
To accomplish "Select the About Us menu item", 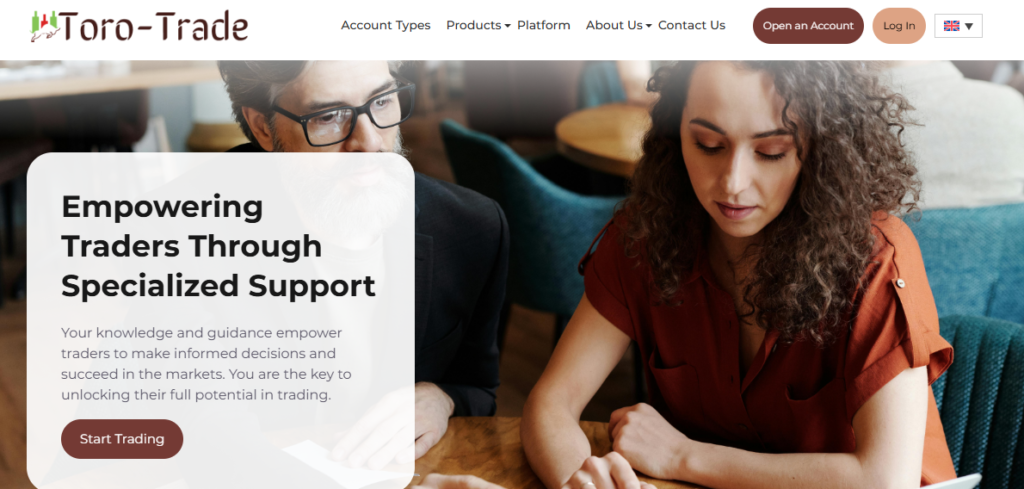I will click(x=614, y=25).
